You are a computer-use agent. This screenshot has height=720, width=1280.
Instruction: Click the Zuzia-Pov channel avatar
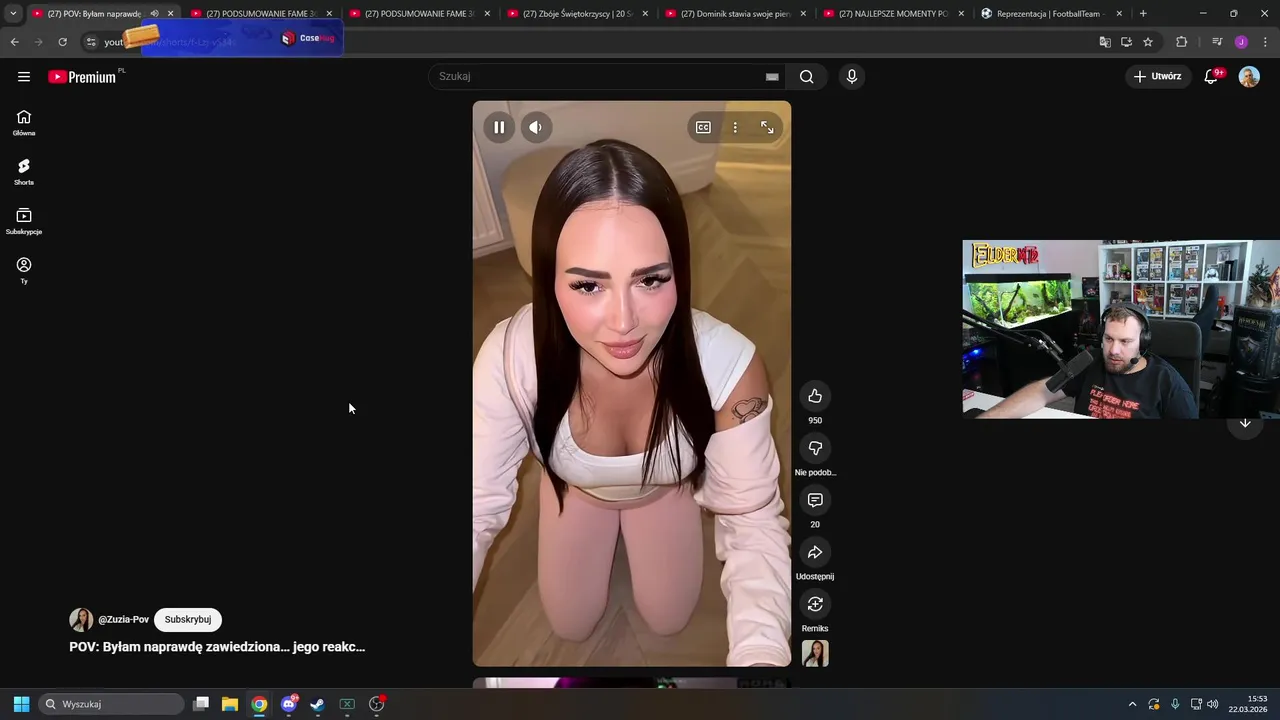(81, 620)
